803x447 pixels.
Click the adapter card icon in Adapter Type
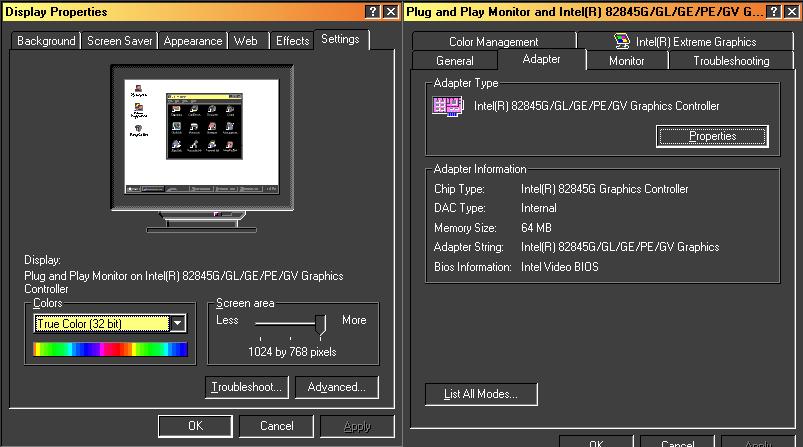448,106
